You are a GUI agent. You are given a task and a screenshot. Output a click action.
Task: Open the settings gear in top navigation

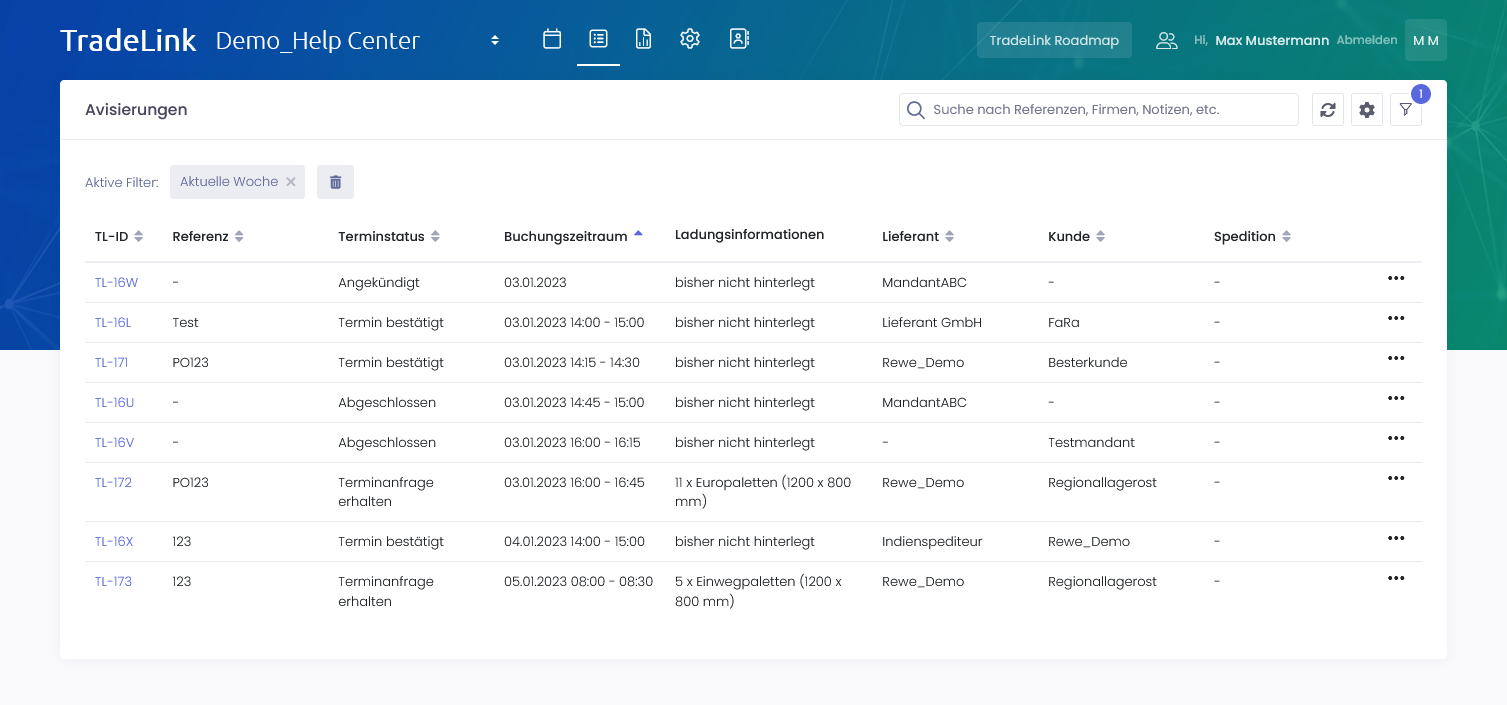pyautogui.click(x=689, y=39)
